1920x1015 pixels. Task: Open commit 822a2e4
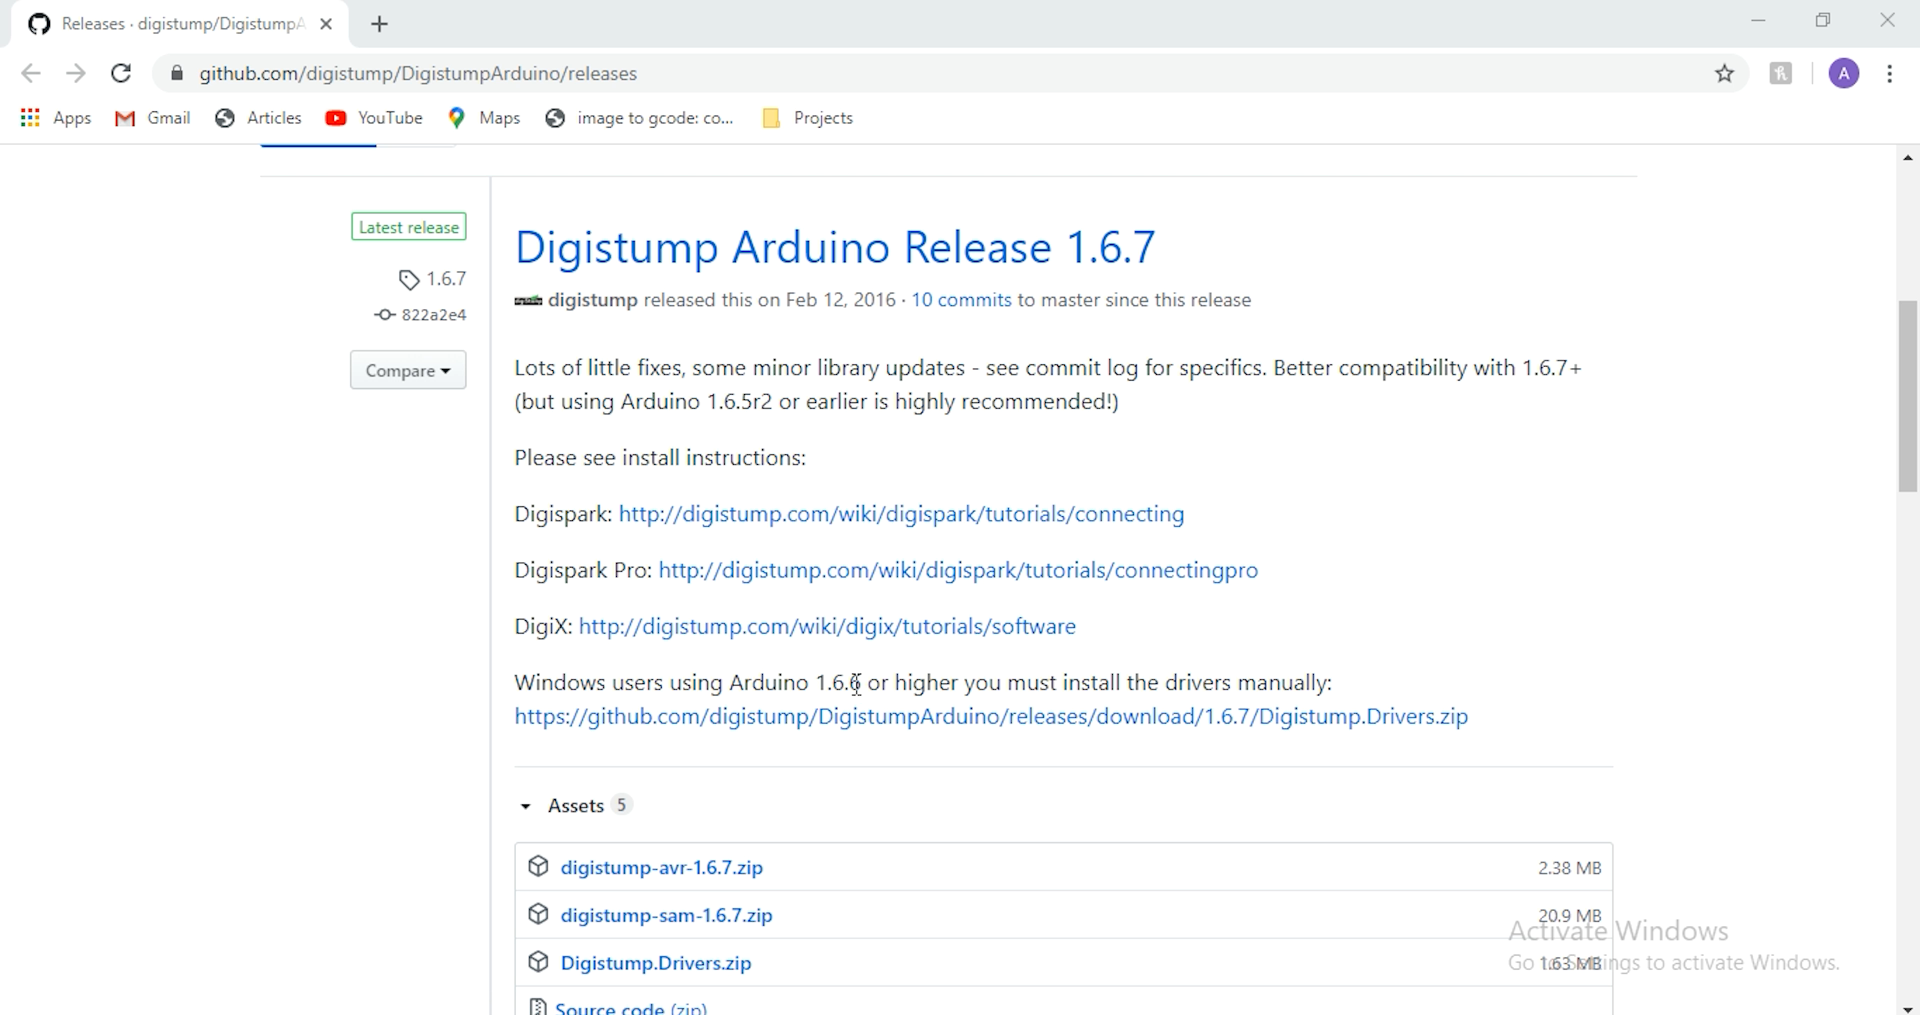[x=421, y=315]
